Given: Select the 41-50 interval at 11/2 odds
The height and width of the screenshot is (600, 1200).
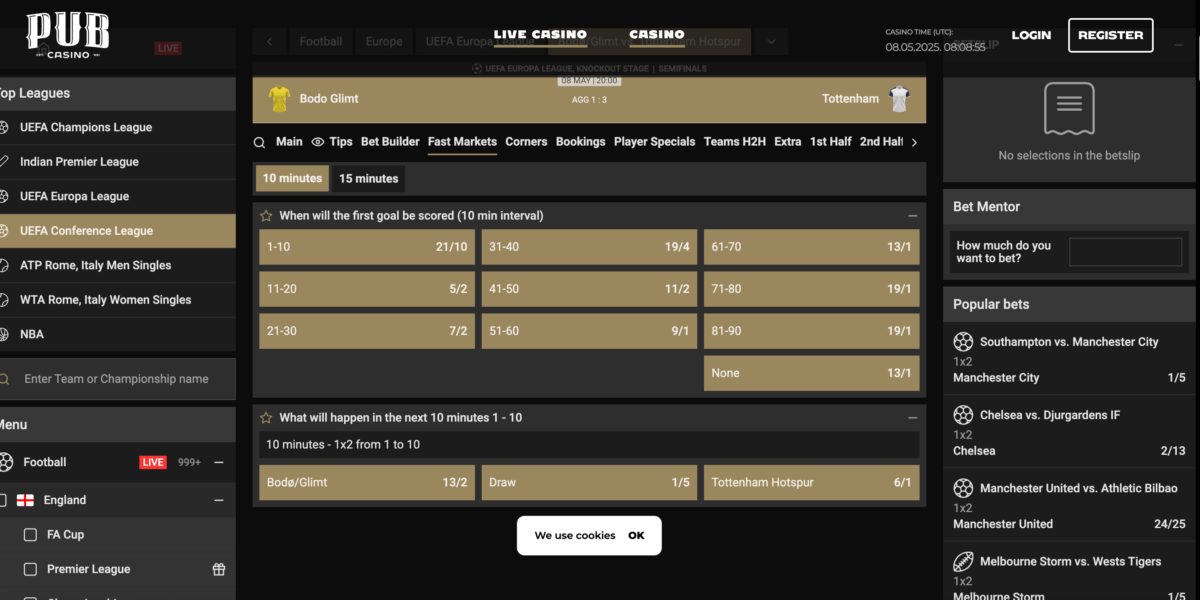Looking at the screenshot, I should pos(589,289).
